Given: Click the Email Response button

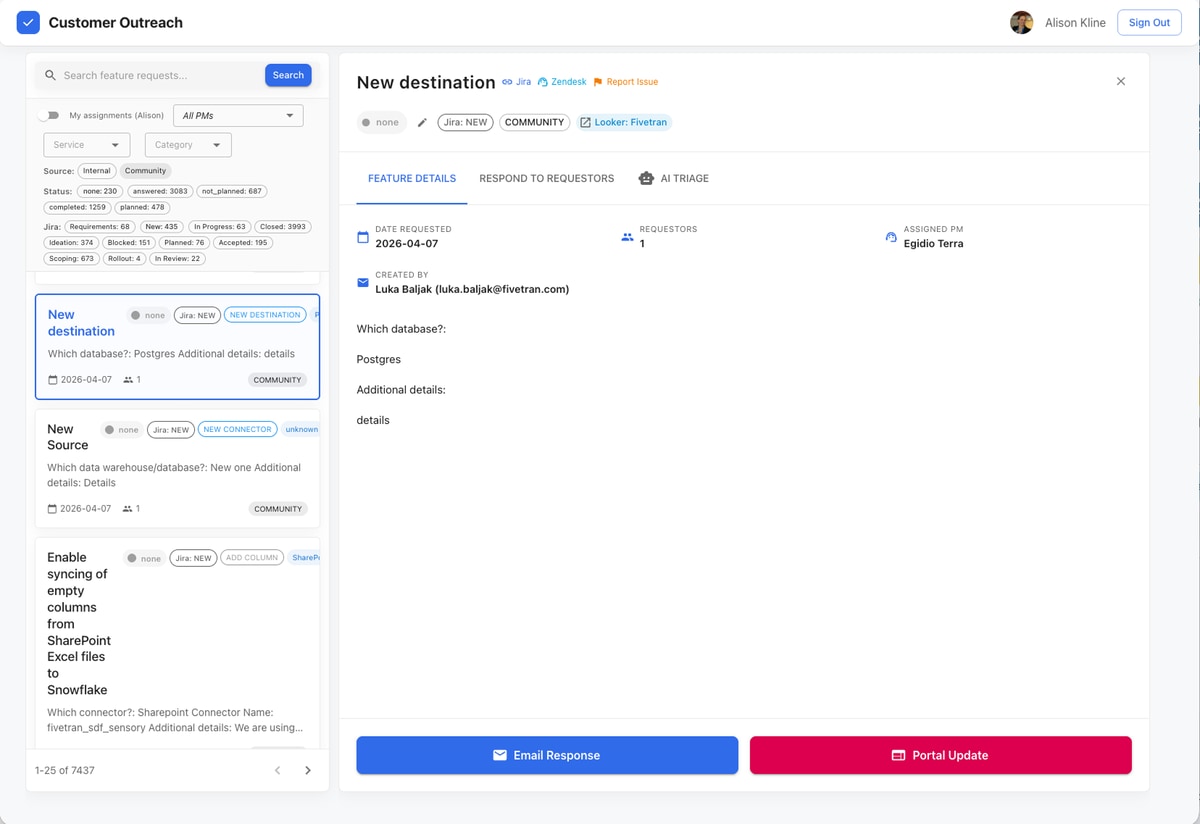Looking at the screenshot, I should pyautogui.click(x=547, y=755).
